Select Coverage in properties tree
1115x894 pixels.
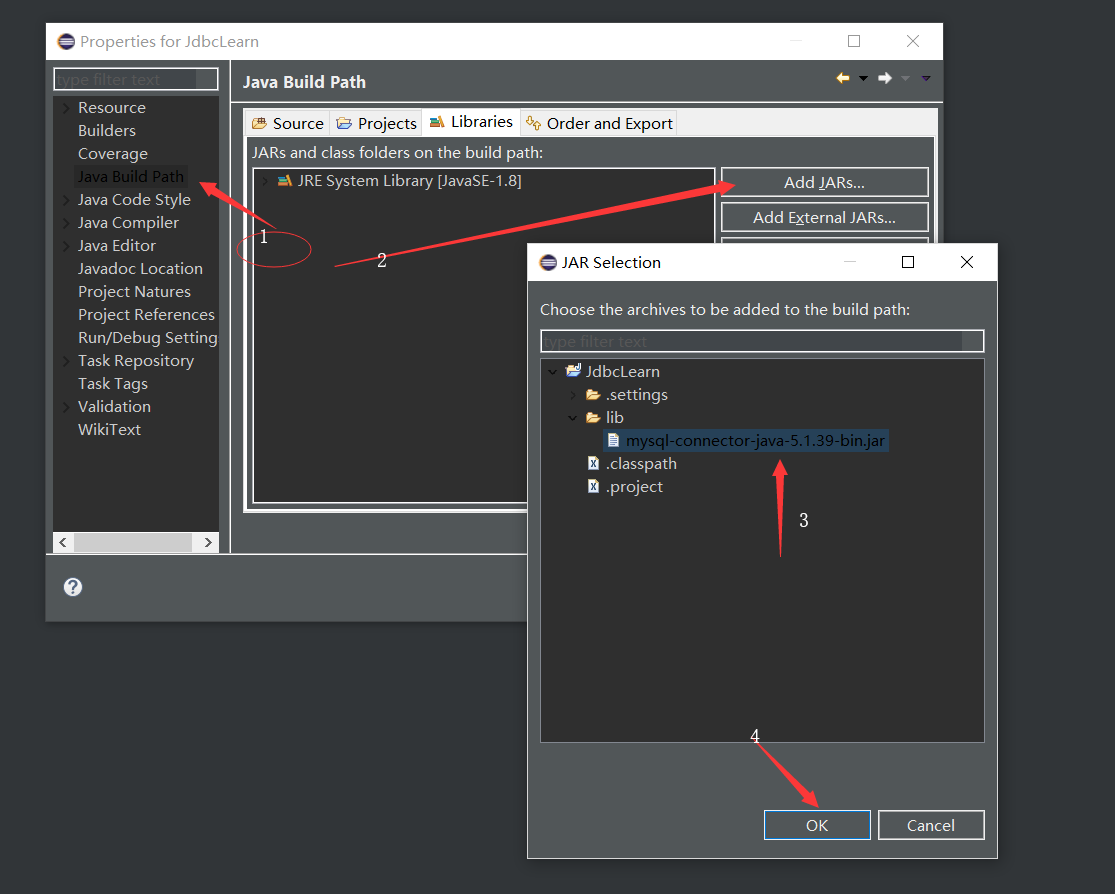(112, 154)
